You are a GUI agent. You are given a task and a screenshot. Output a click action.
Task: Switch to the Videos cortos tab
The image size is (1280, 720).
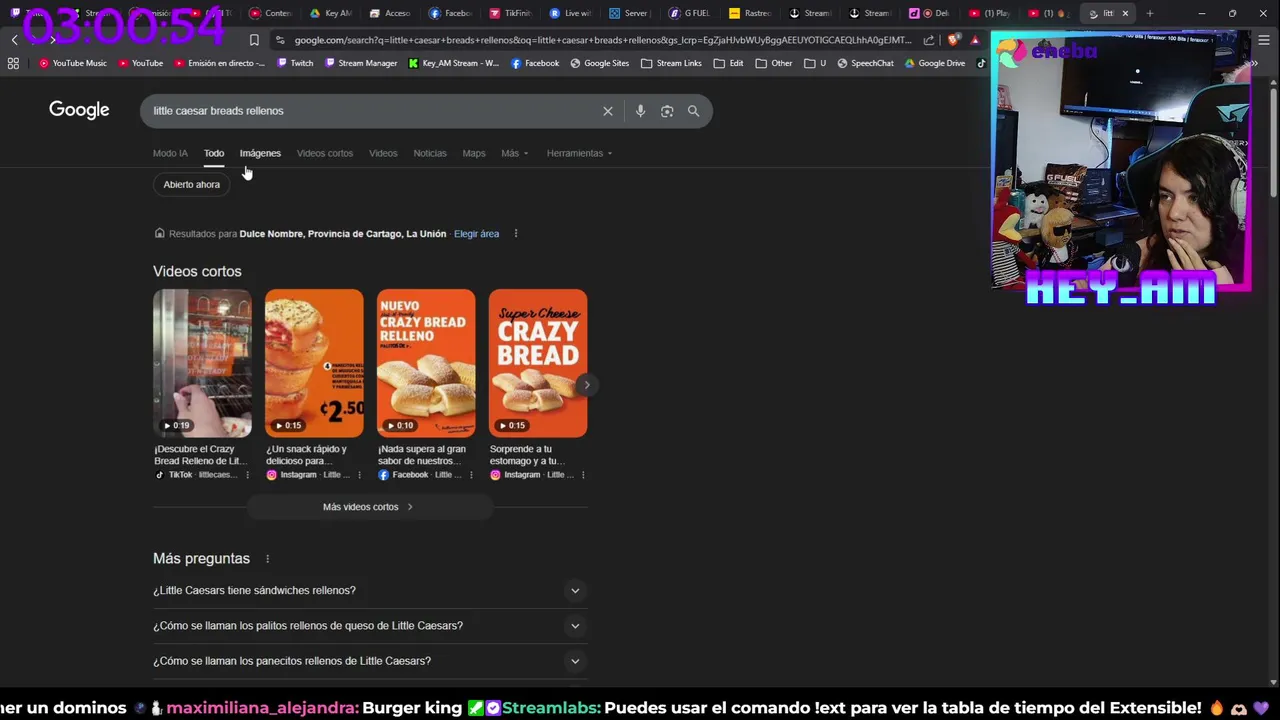[325, 153]
